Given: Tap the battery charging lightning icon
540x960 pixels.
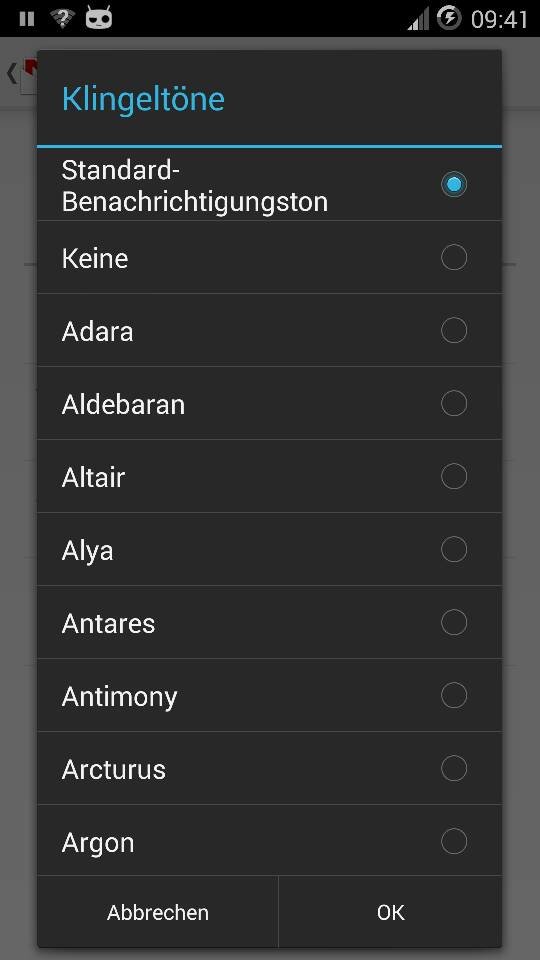Looking at the screenshot, I should [x=449, y=18].
